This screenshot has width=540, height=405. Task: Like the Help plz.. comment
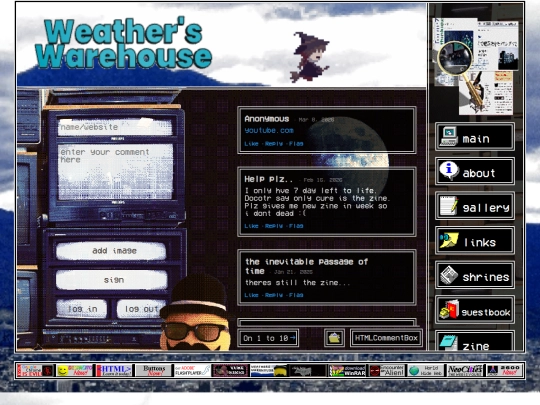click(x=251, y=226)
